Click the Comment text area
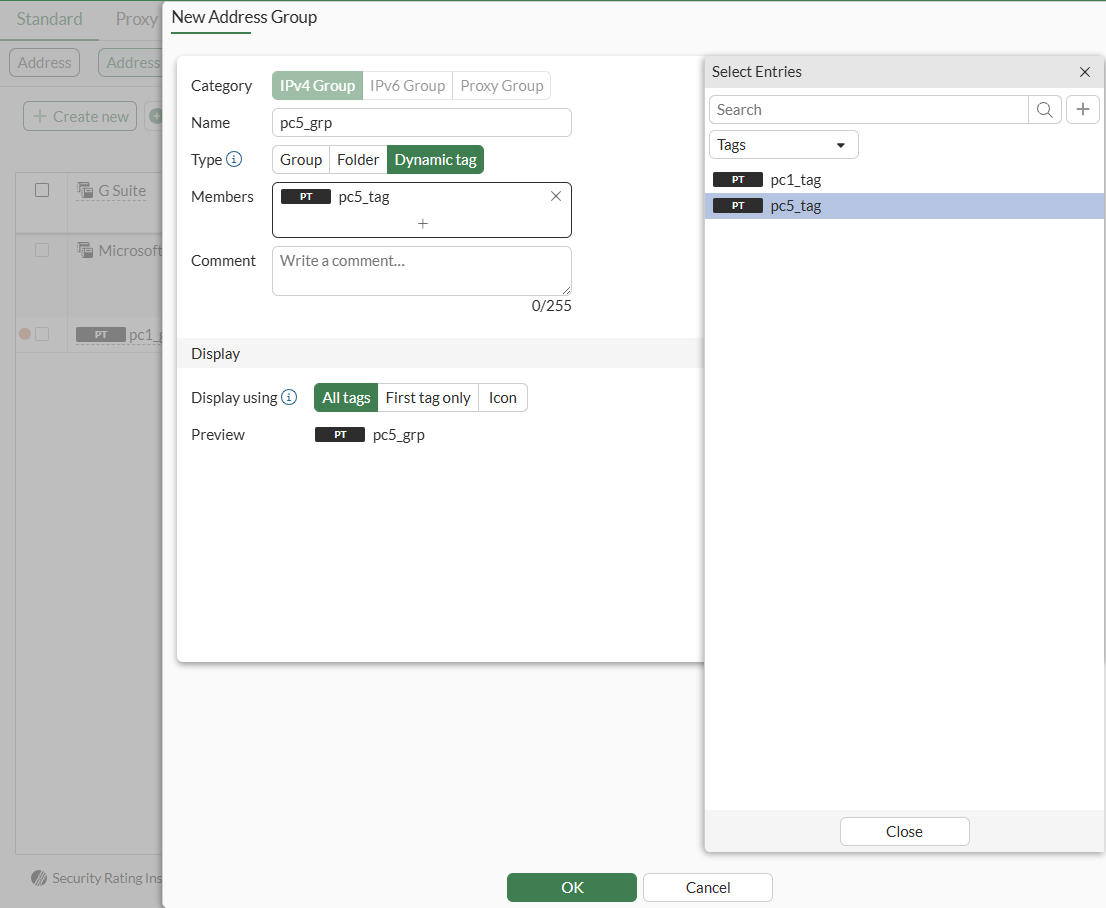Viewport: 1106px width, 908px height. click(x=421, y=270)
